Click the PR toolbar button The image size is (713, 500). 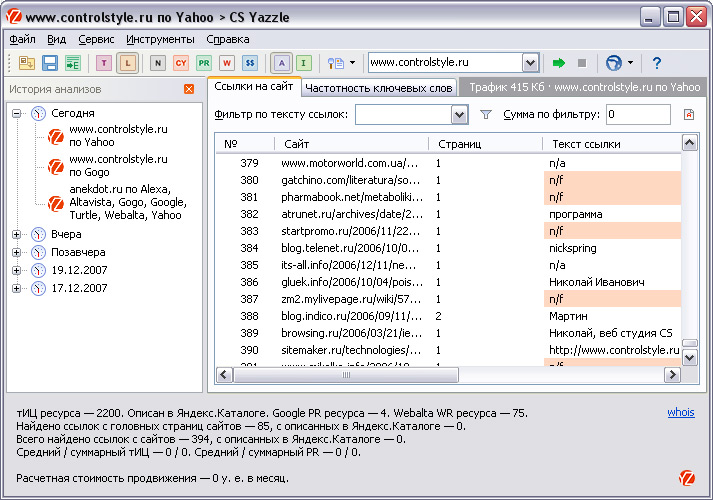click(x=204, y=63)
